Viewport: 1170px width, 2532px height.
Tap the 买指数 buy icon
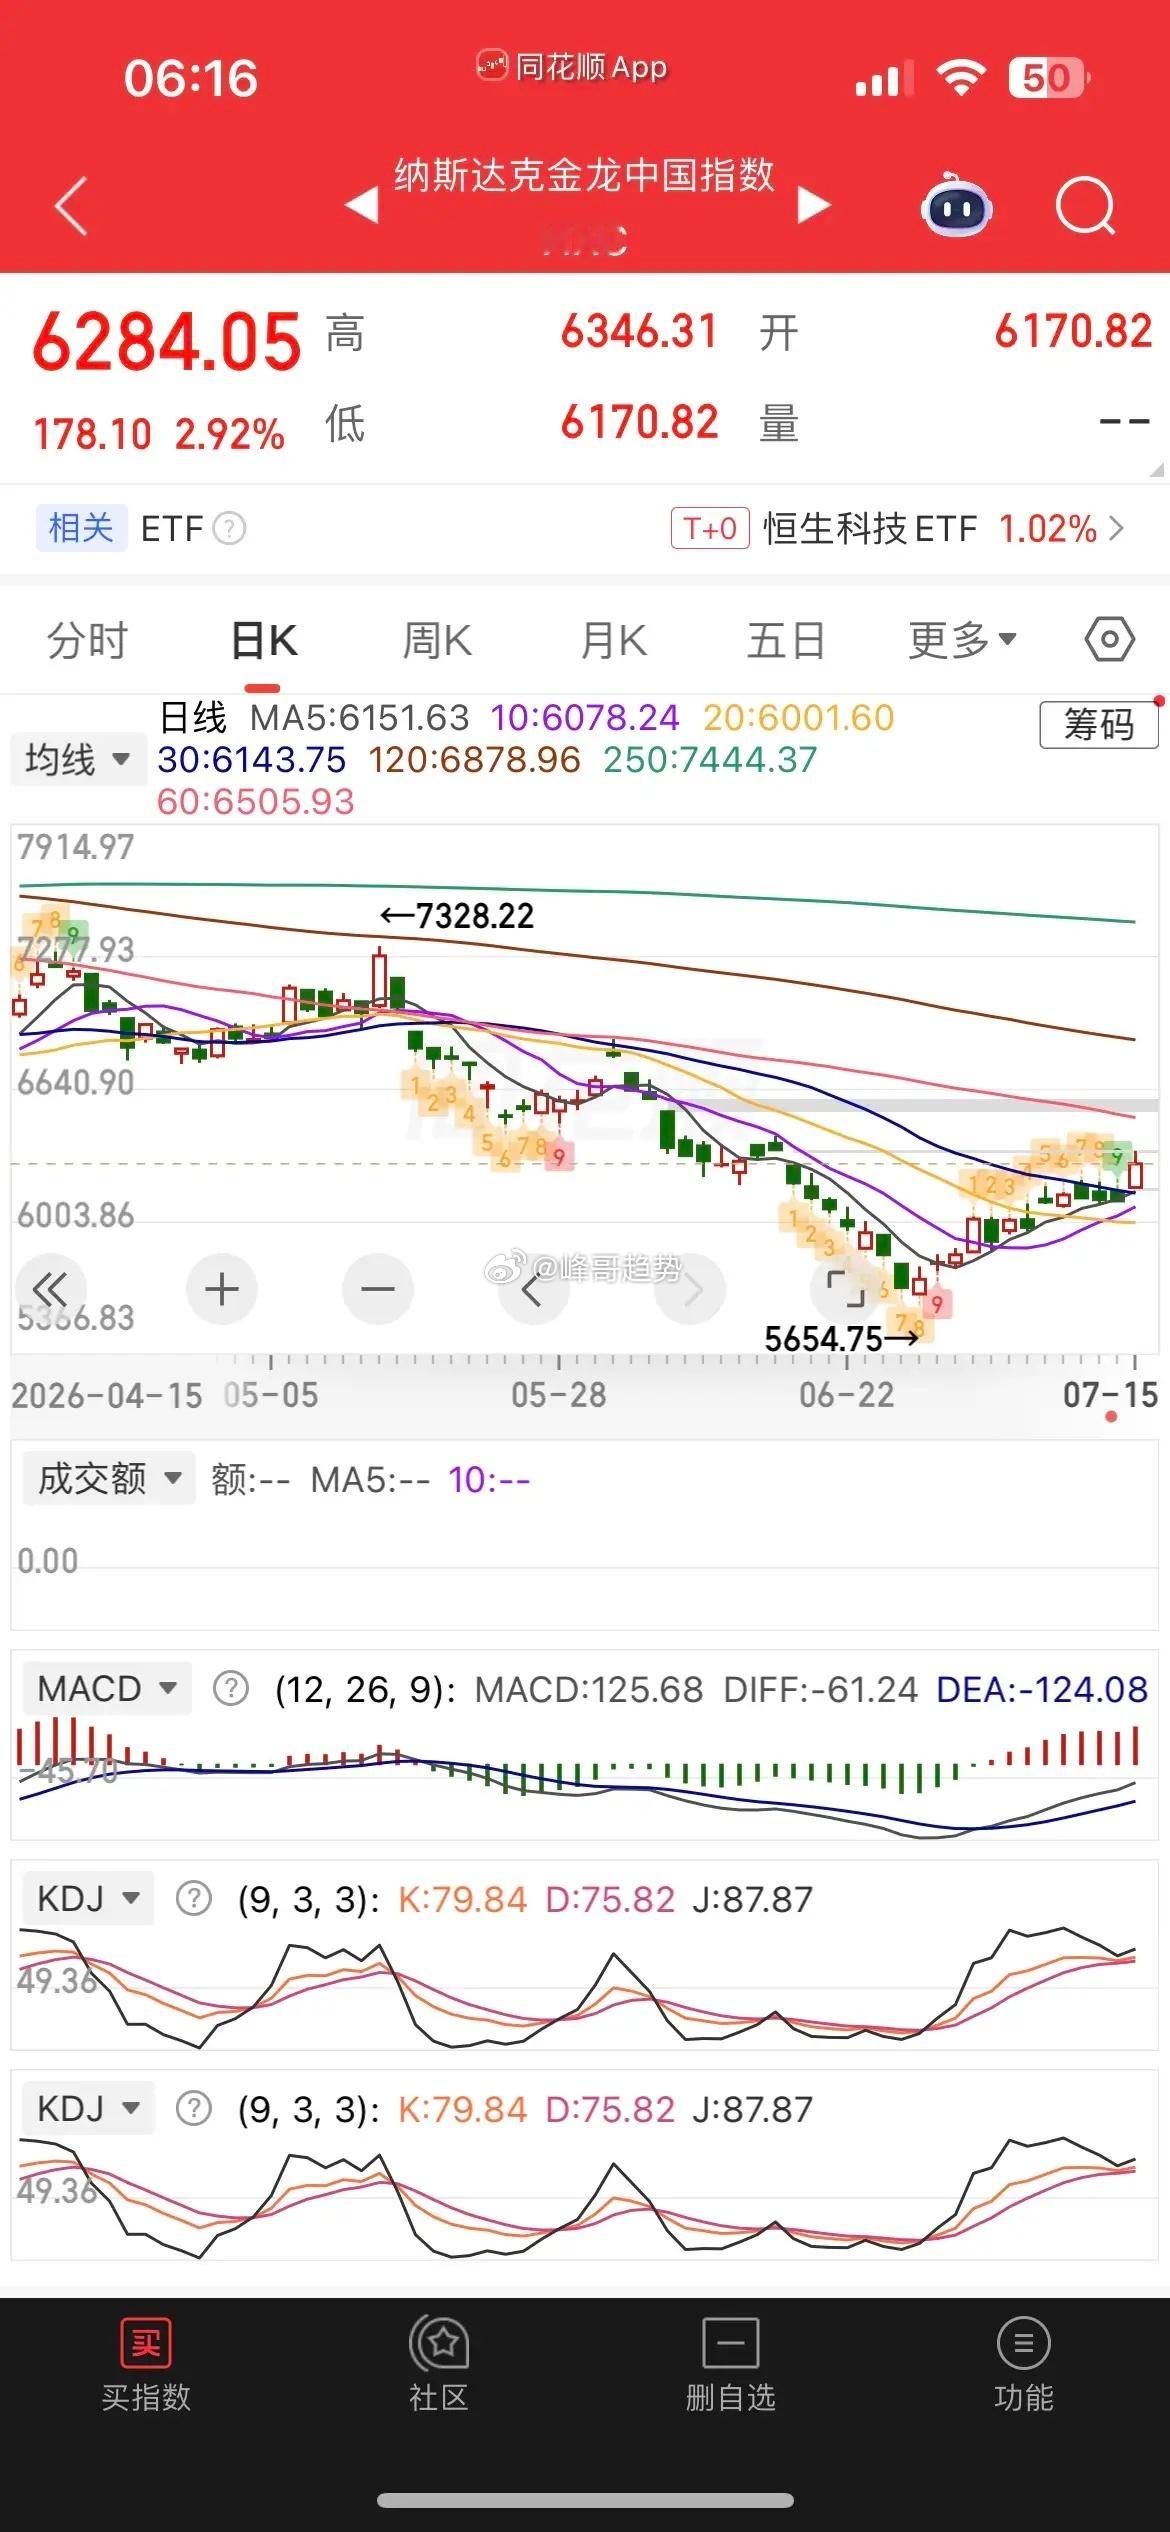pyautogui.click(x=146, y=2366)
